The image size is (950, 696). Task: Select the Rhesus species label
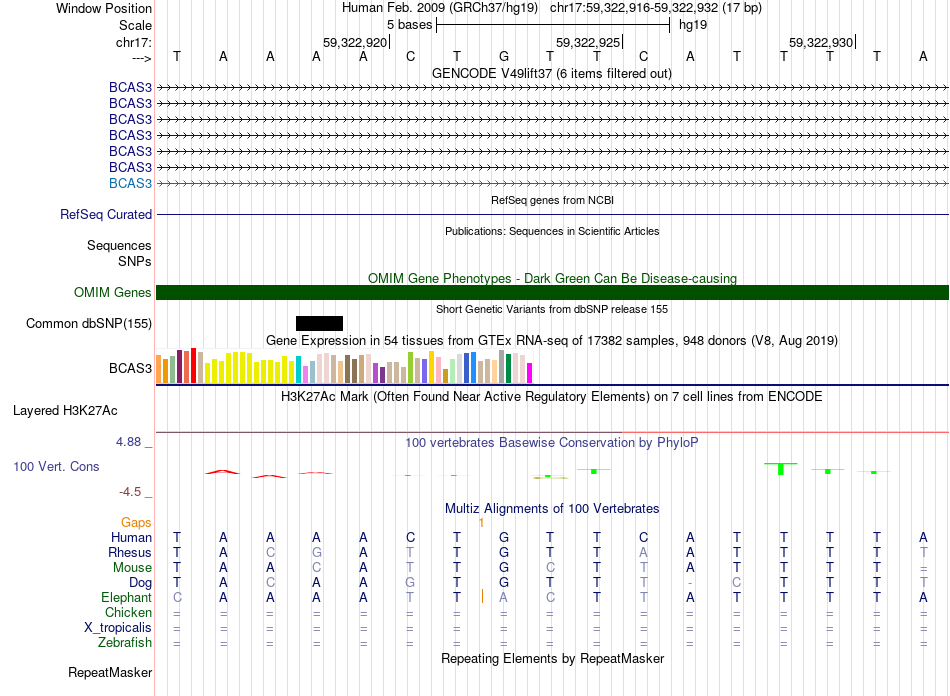tap(130, 552)
